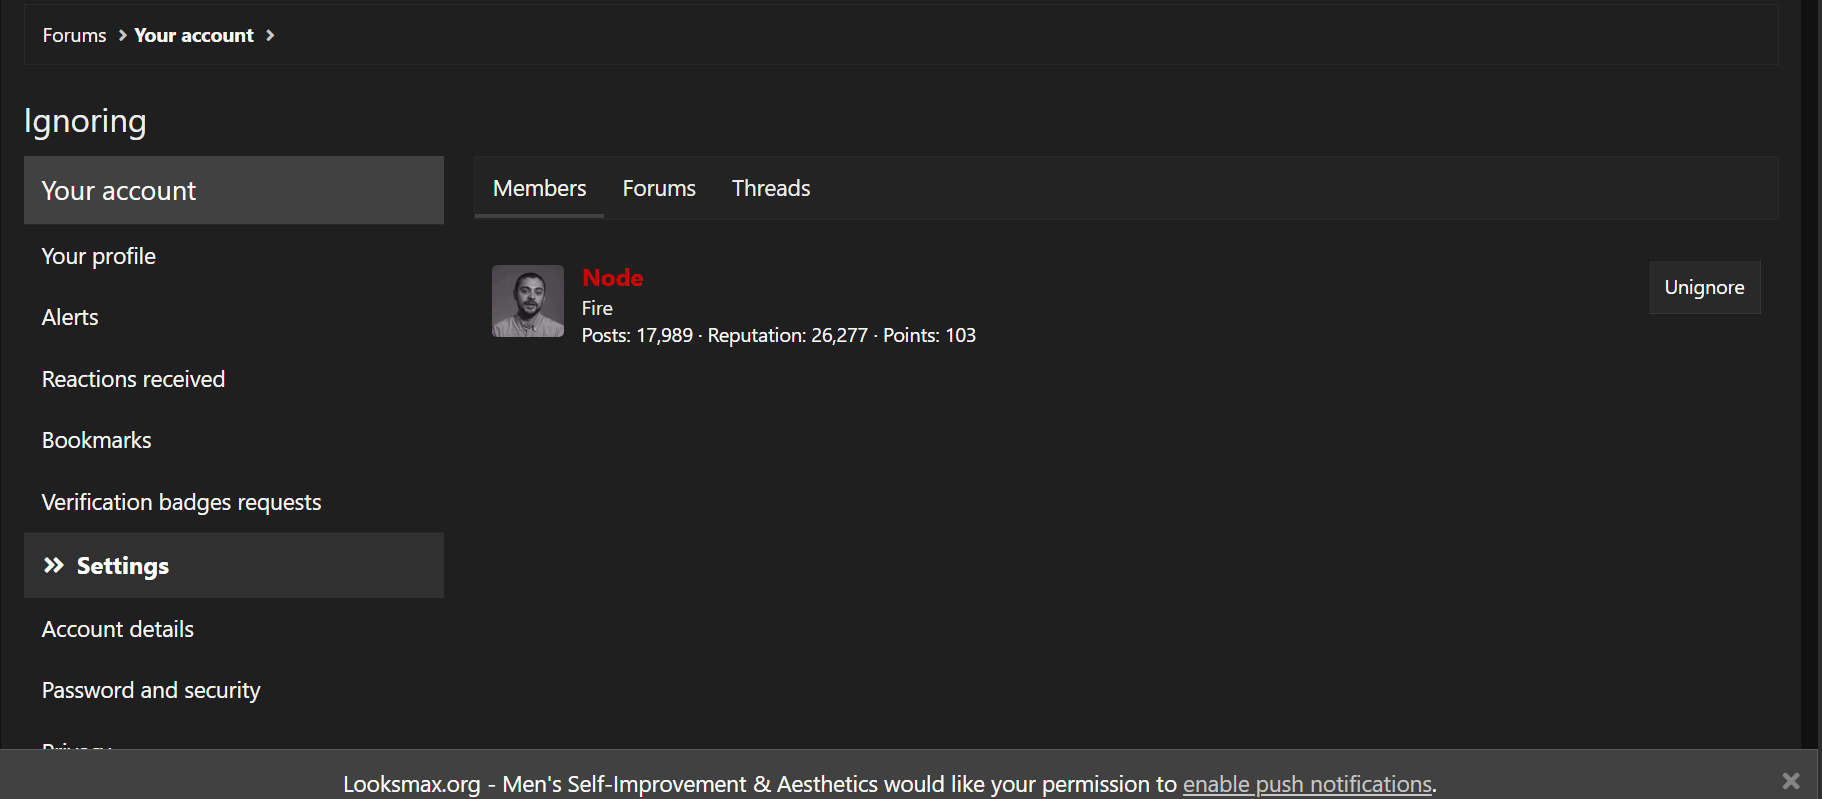1822x799 pixels.
Task: Switch to the Forums tab
Action: pyautogui.click(x=659, y=188)
